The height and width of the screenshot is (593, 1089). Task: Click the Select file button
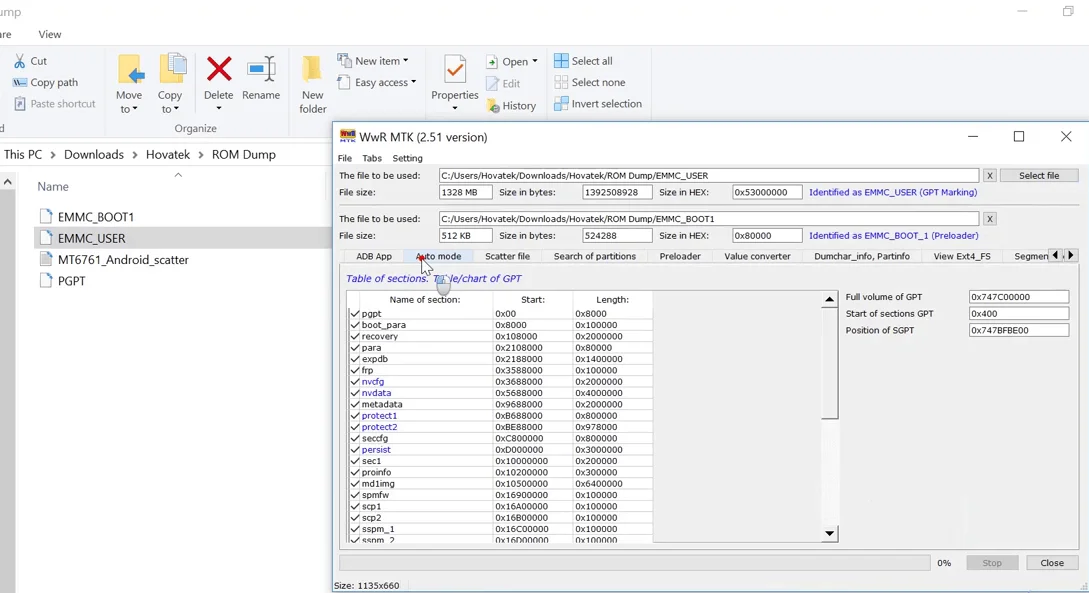coord(1039,176)
